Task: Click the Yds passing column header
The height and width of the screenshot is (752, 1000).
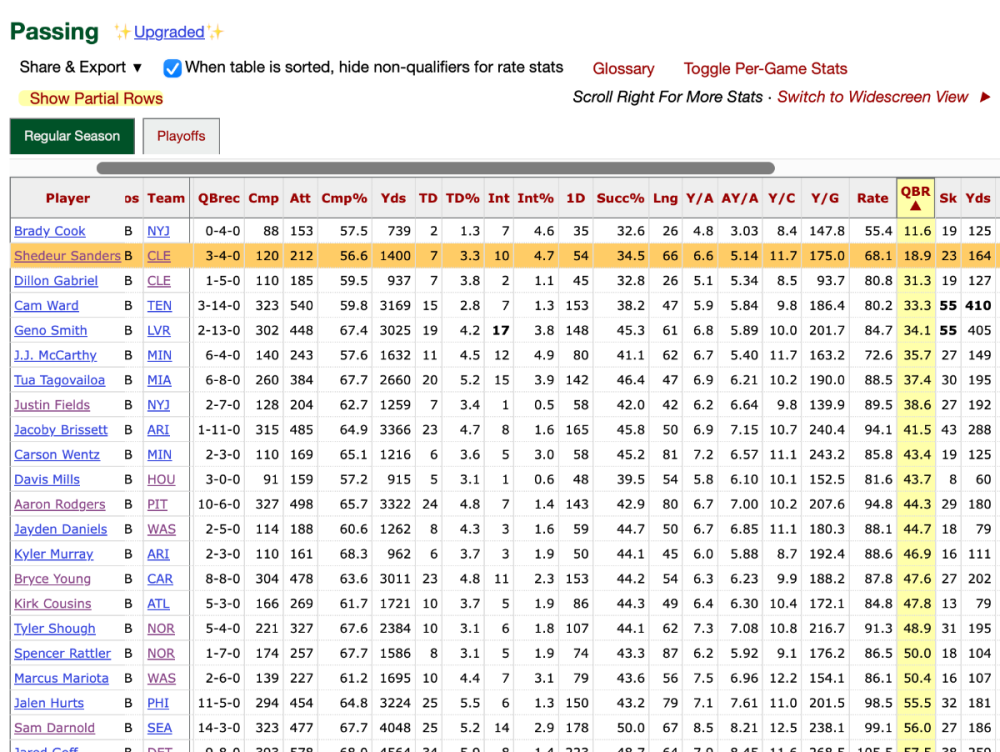Action: [393, 198]
